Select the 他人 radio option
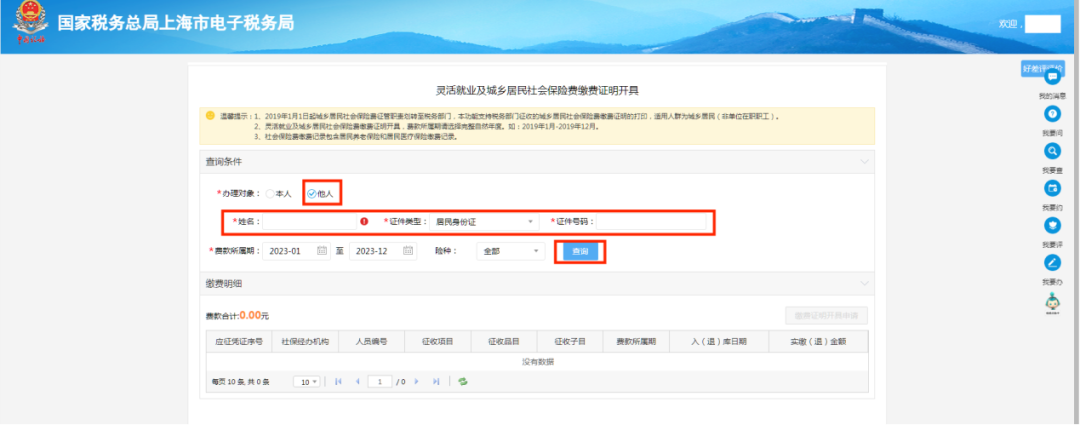Viewport: 1080px width, 425px height. (312, 193)
